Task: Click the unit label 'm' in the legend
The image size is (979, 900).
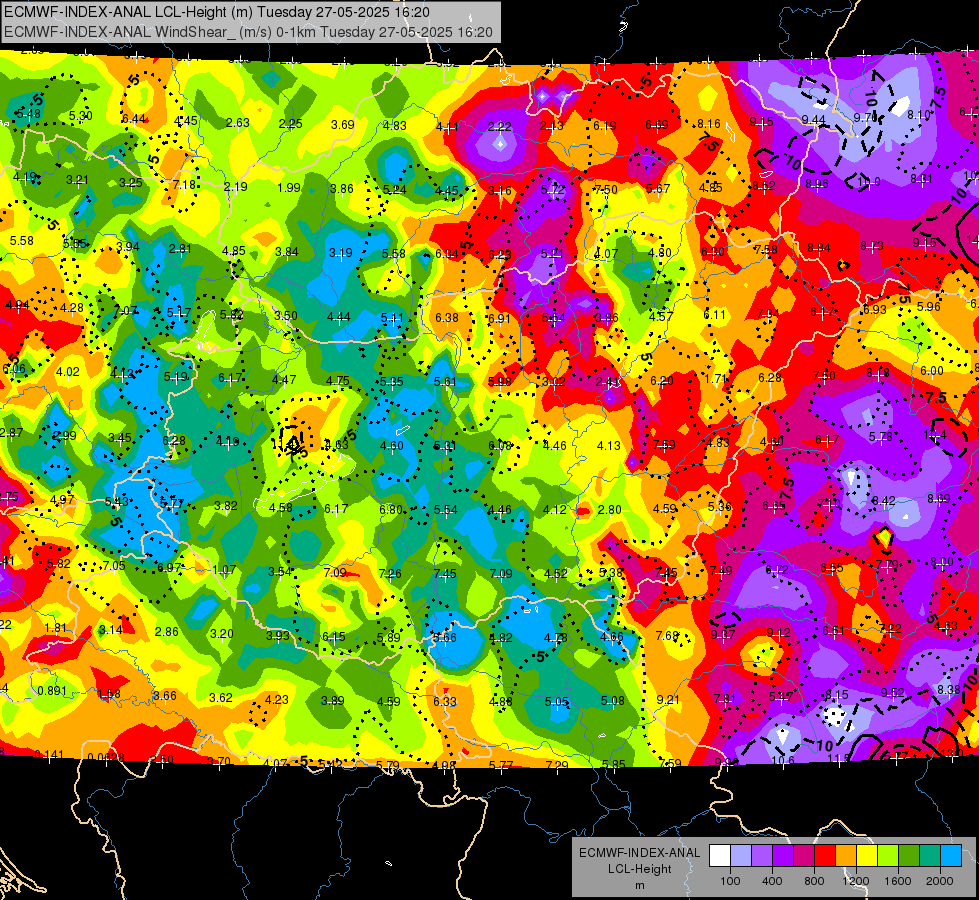Action: [640, 885]
